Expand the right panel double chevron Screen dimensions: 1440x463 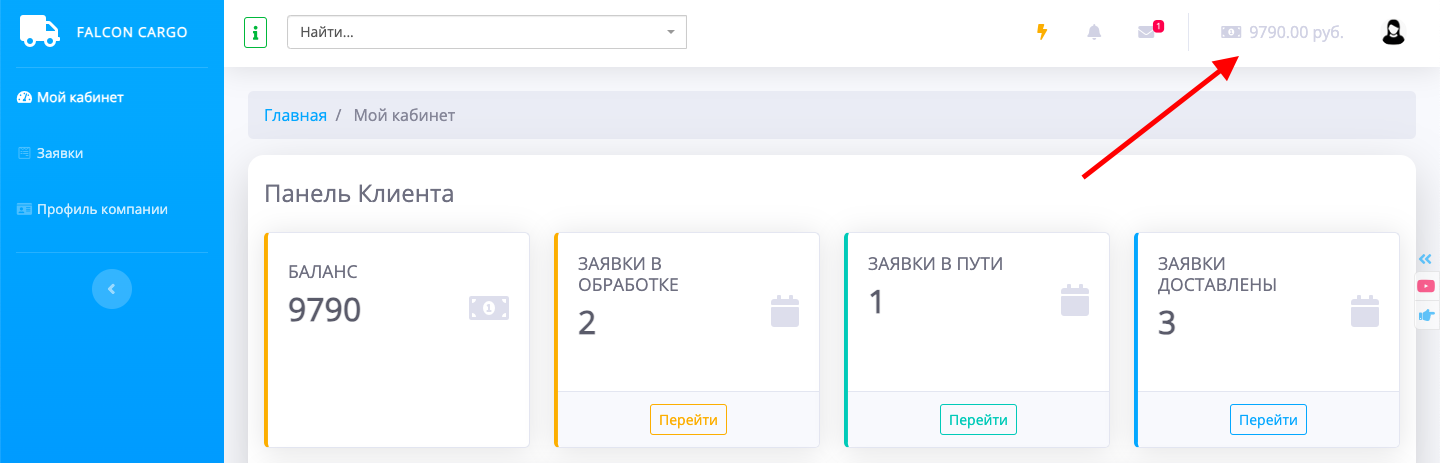pyautogui.click(x=1426, y=259)
